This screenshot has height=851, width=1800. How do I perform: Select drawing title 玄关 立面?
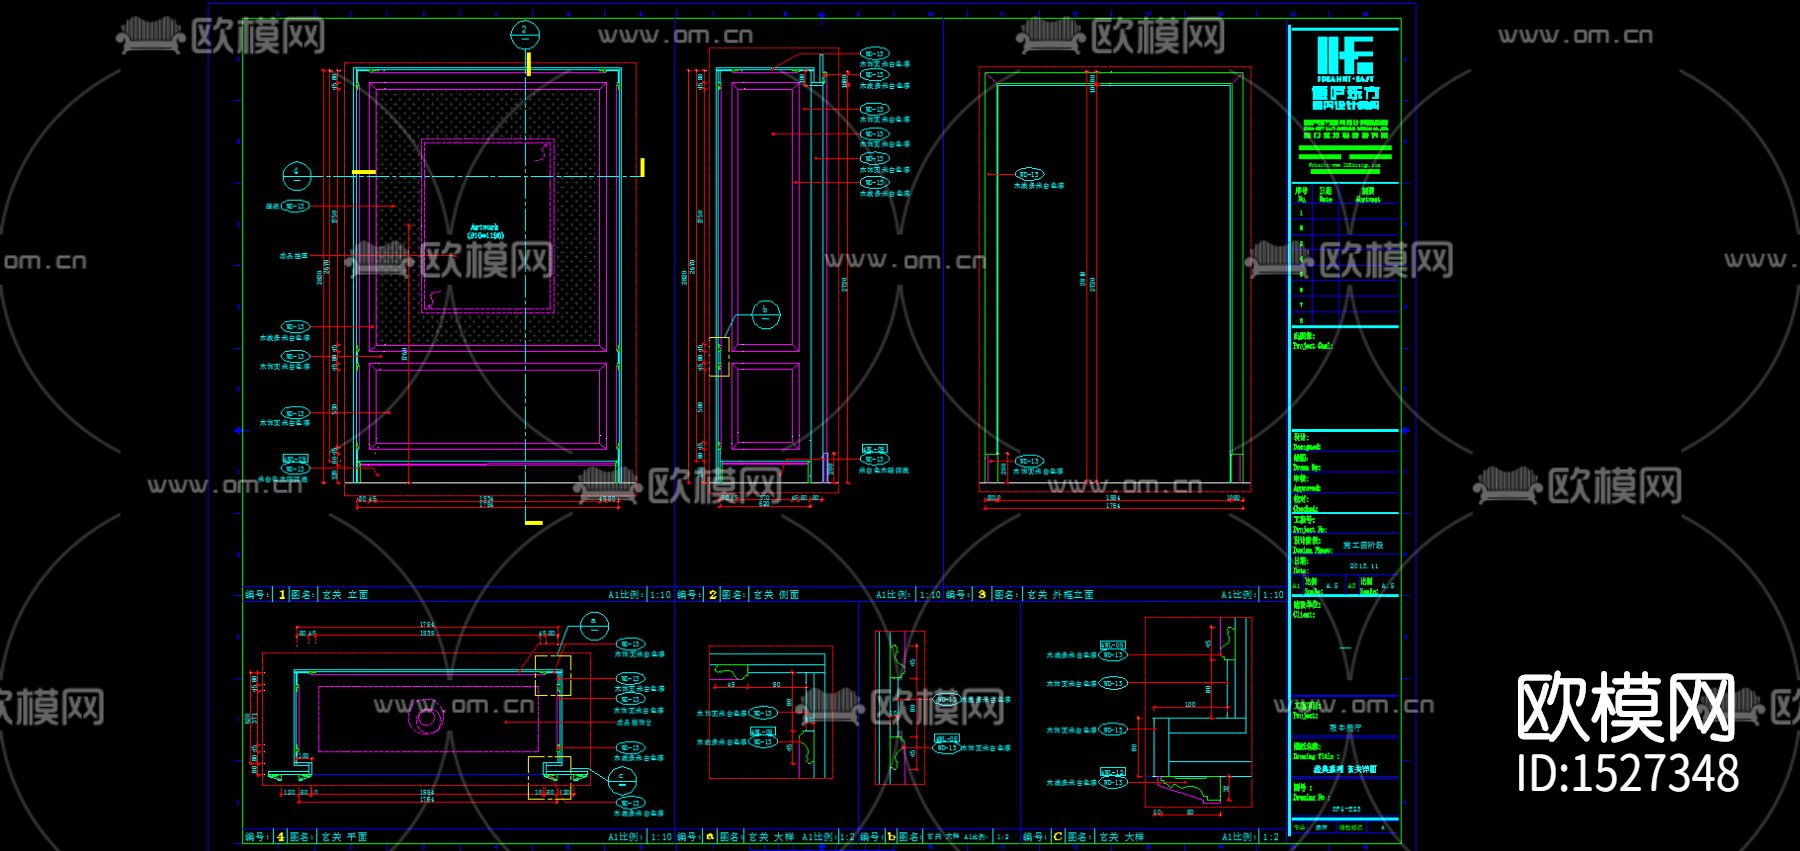346,595
